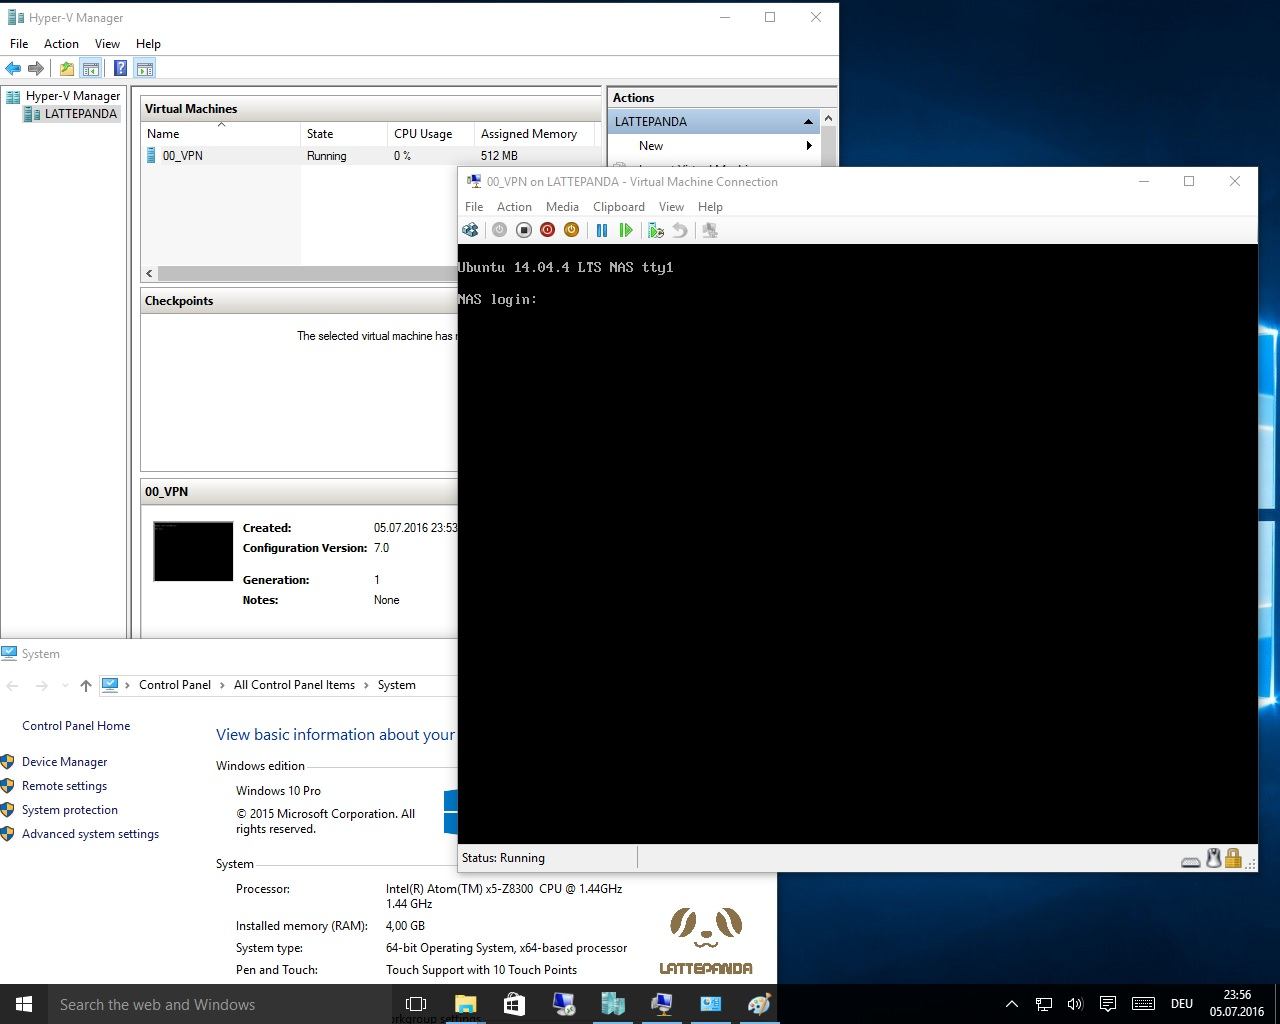
Task: Click the 00_VPN VM preview thumbnail
Action: click(x=193, y=551)
